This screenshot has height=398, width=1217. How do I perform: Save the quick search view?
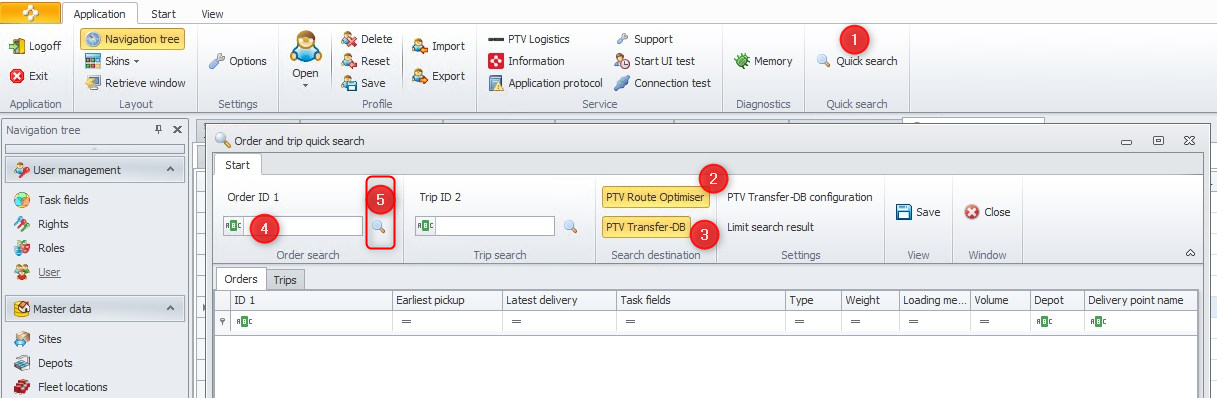[x=918, y=212]
